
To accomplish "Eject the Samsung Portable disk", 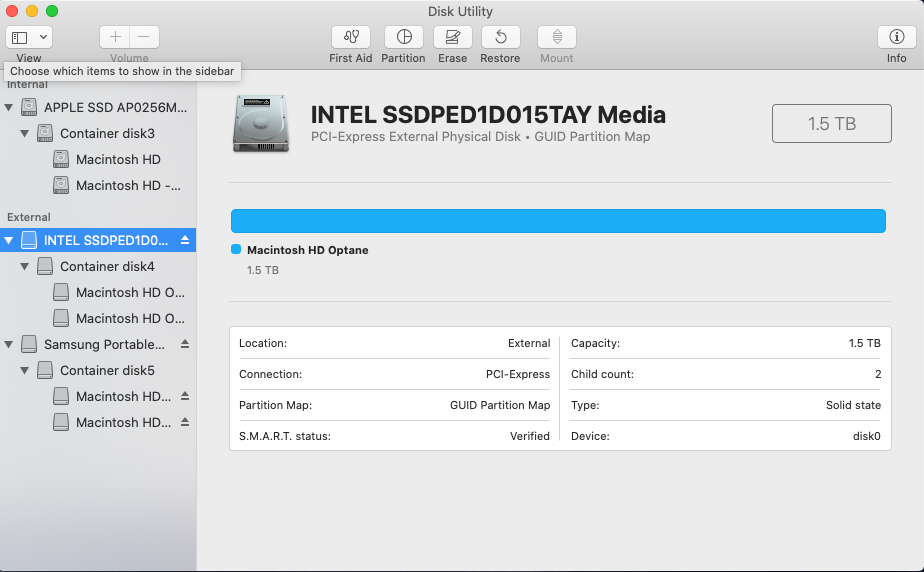I will point(185,343).
